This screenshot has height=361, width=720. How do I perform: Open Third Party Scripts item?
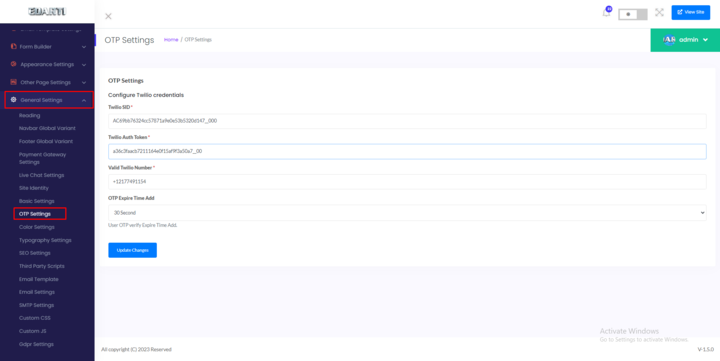coord(42,266)
